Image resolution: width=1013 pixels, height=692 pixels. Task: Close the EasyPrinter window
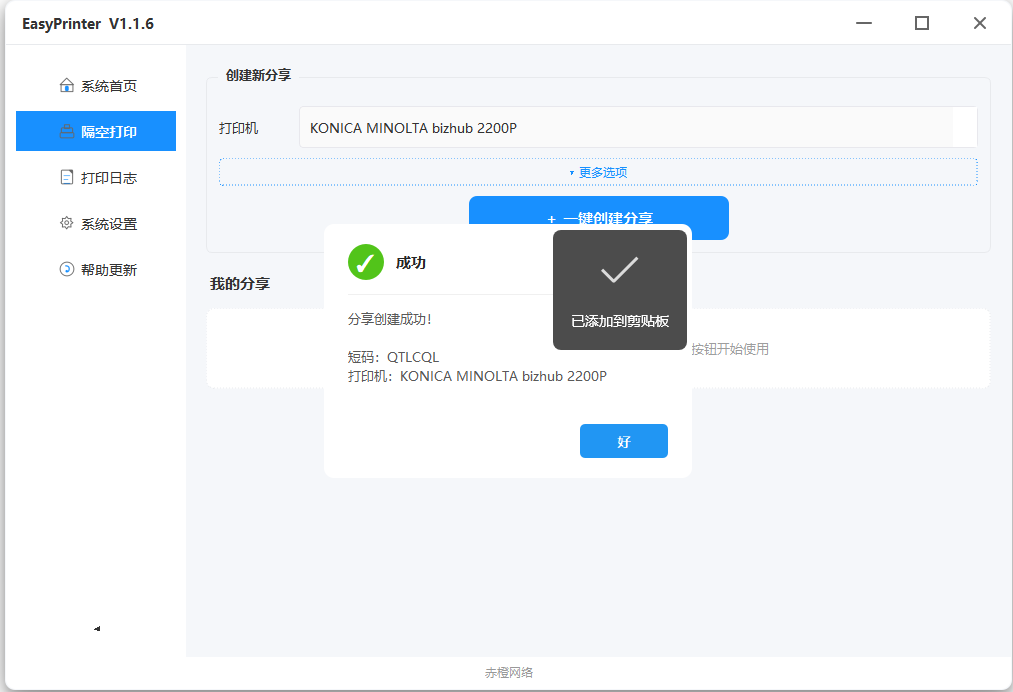(979, 23)
